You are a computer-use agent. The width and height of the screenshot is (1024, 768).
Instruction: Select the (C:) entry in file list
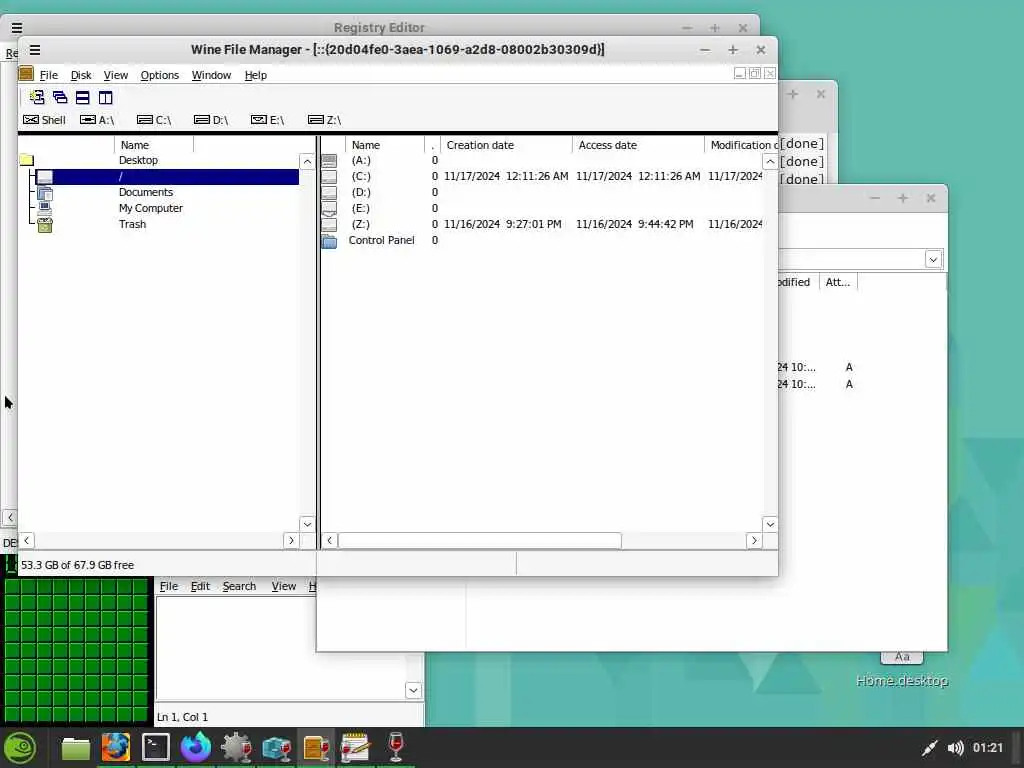tap(360, 176)
